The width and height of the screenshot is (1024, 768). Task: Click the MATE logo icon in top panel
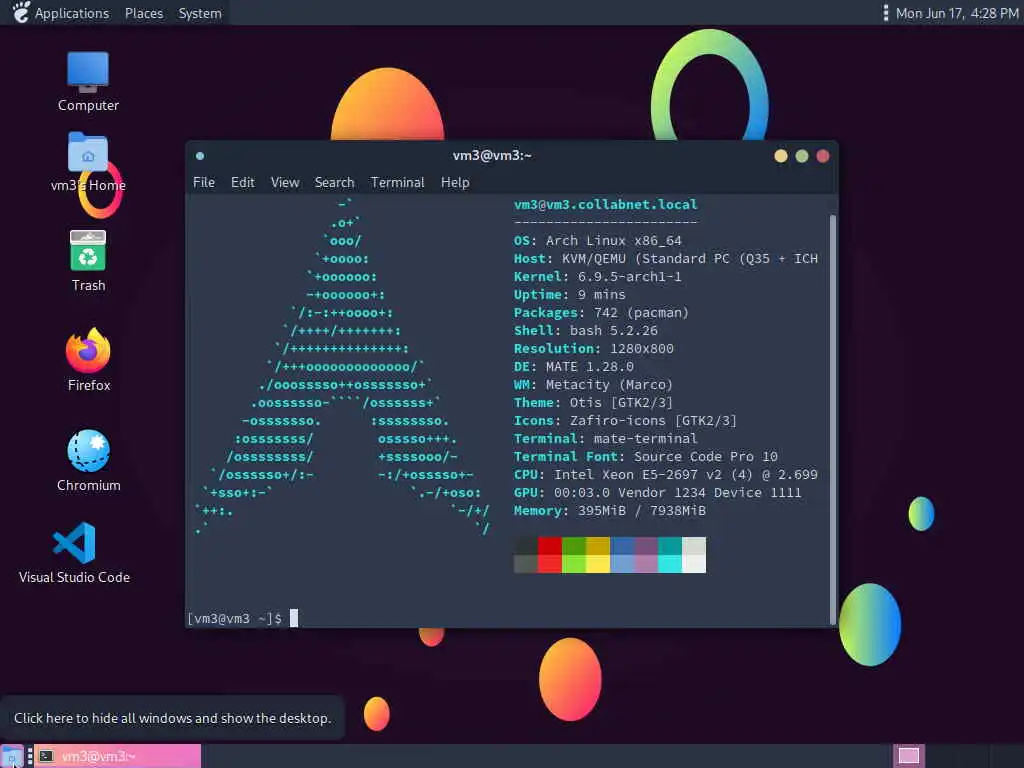(21, 12)
